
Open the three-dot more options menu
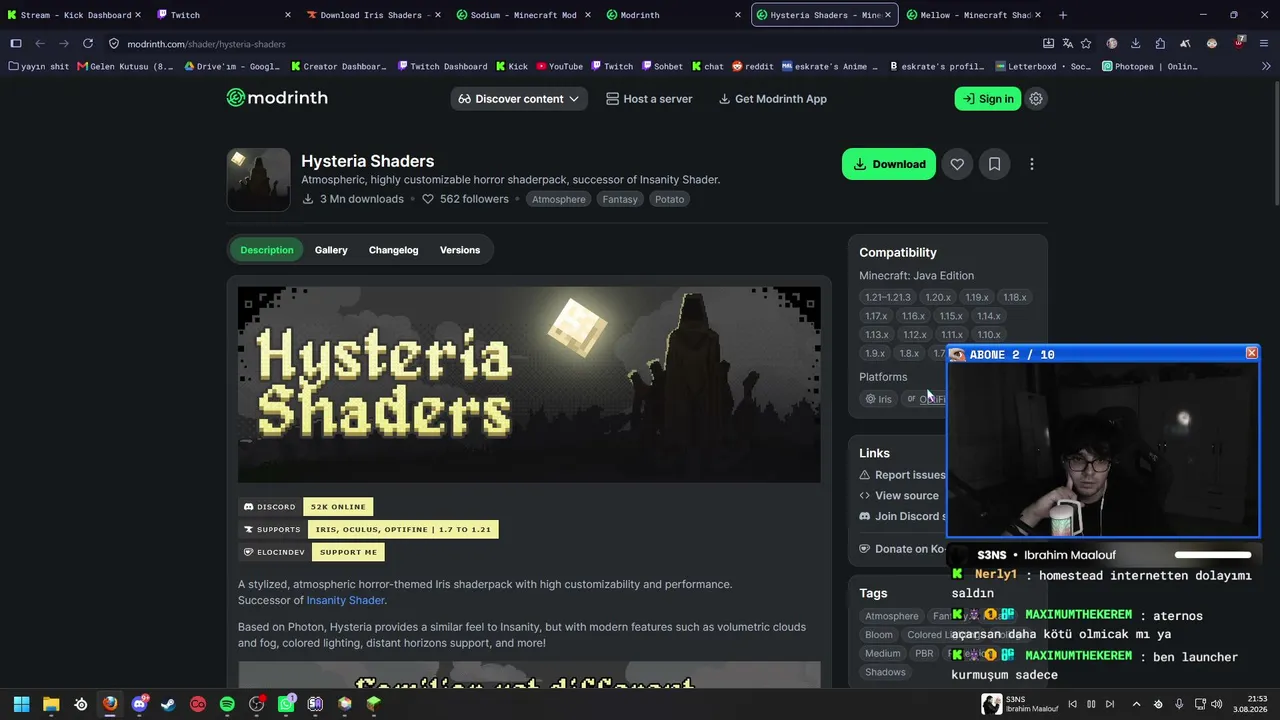pyautogui.click(x=1032, y=164)
